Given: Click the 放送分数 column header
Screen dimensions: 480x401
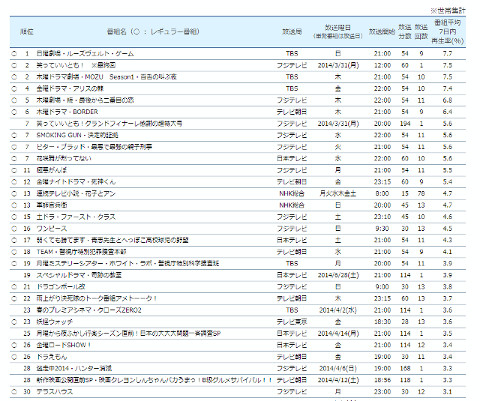Looking at the screenshot, I should click(x=405, y=32).
